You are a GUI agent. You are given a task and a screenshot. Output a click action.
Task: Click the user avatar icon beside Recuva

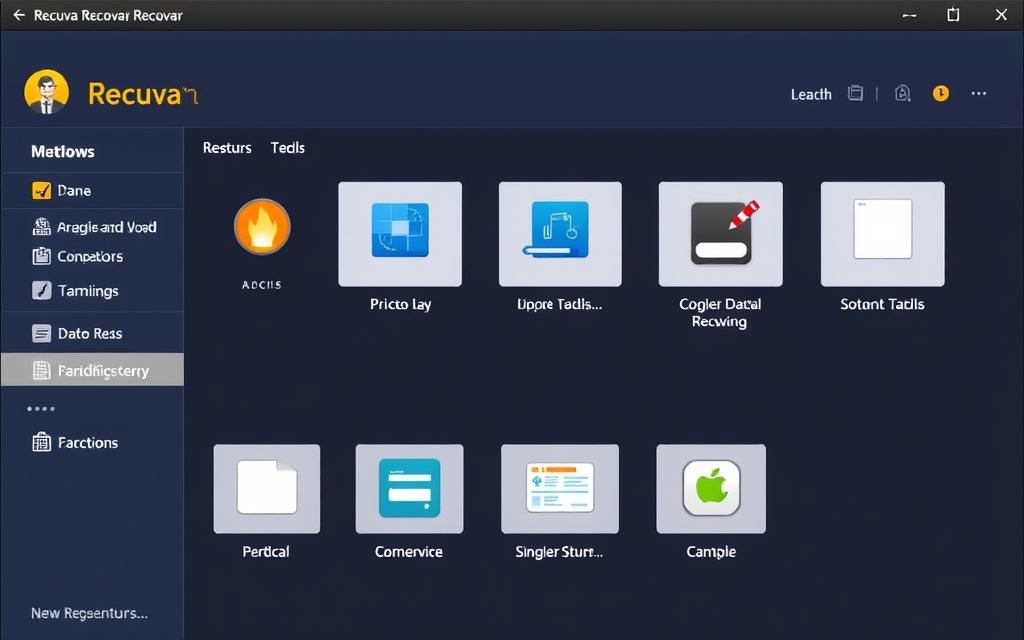click(46, 92)
